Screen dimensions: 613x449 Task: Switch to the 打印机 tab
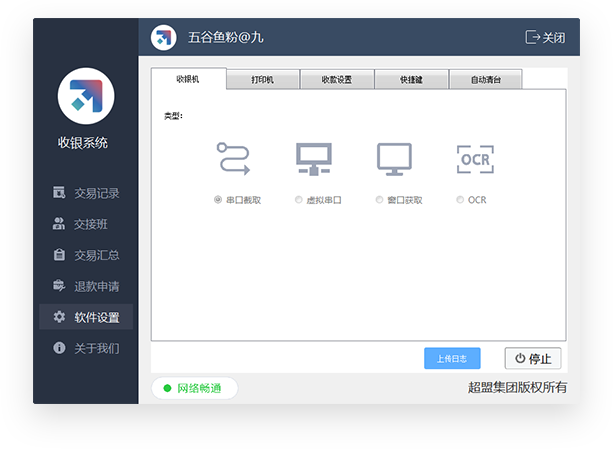coord(263,80)
